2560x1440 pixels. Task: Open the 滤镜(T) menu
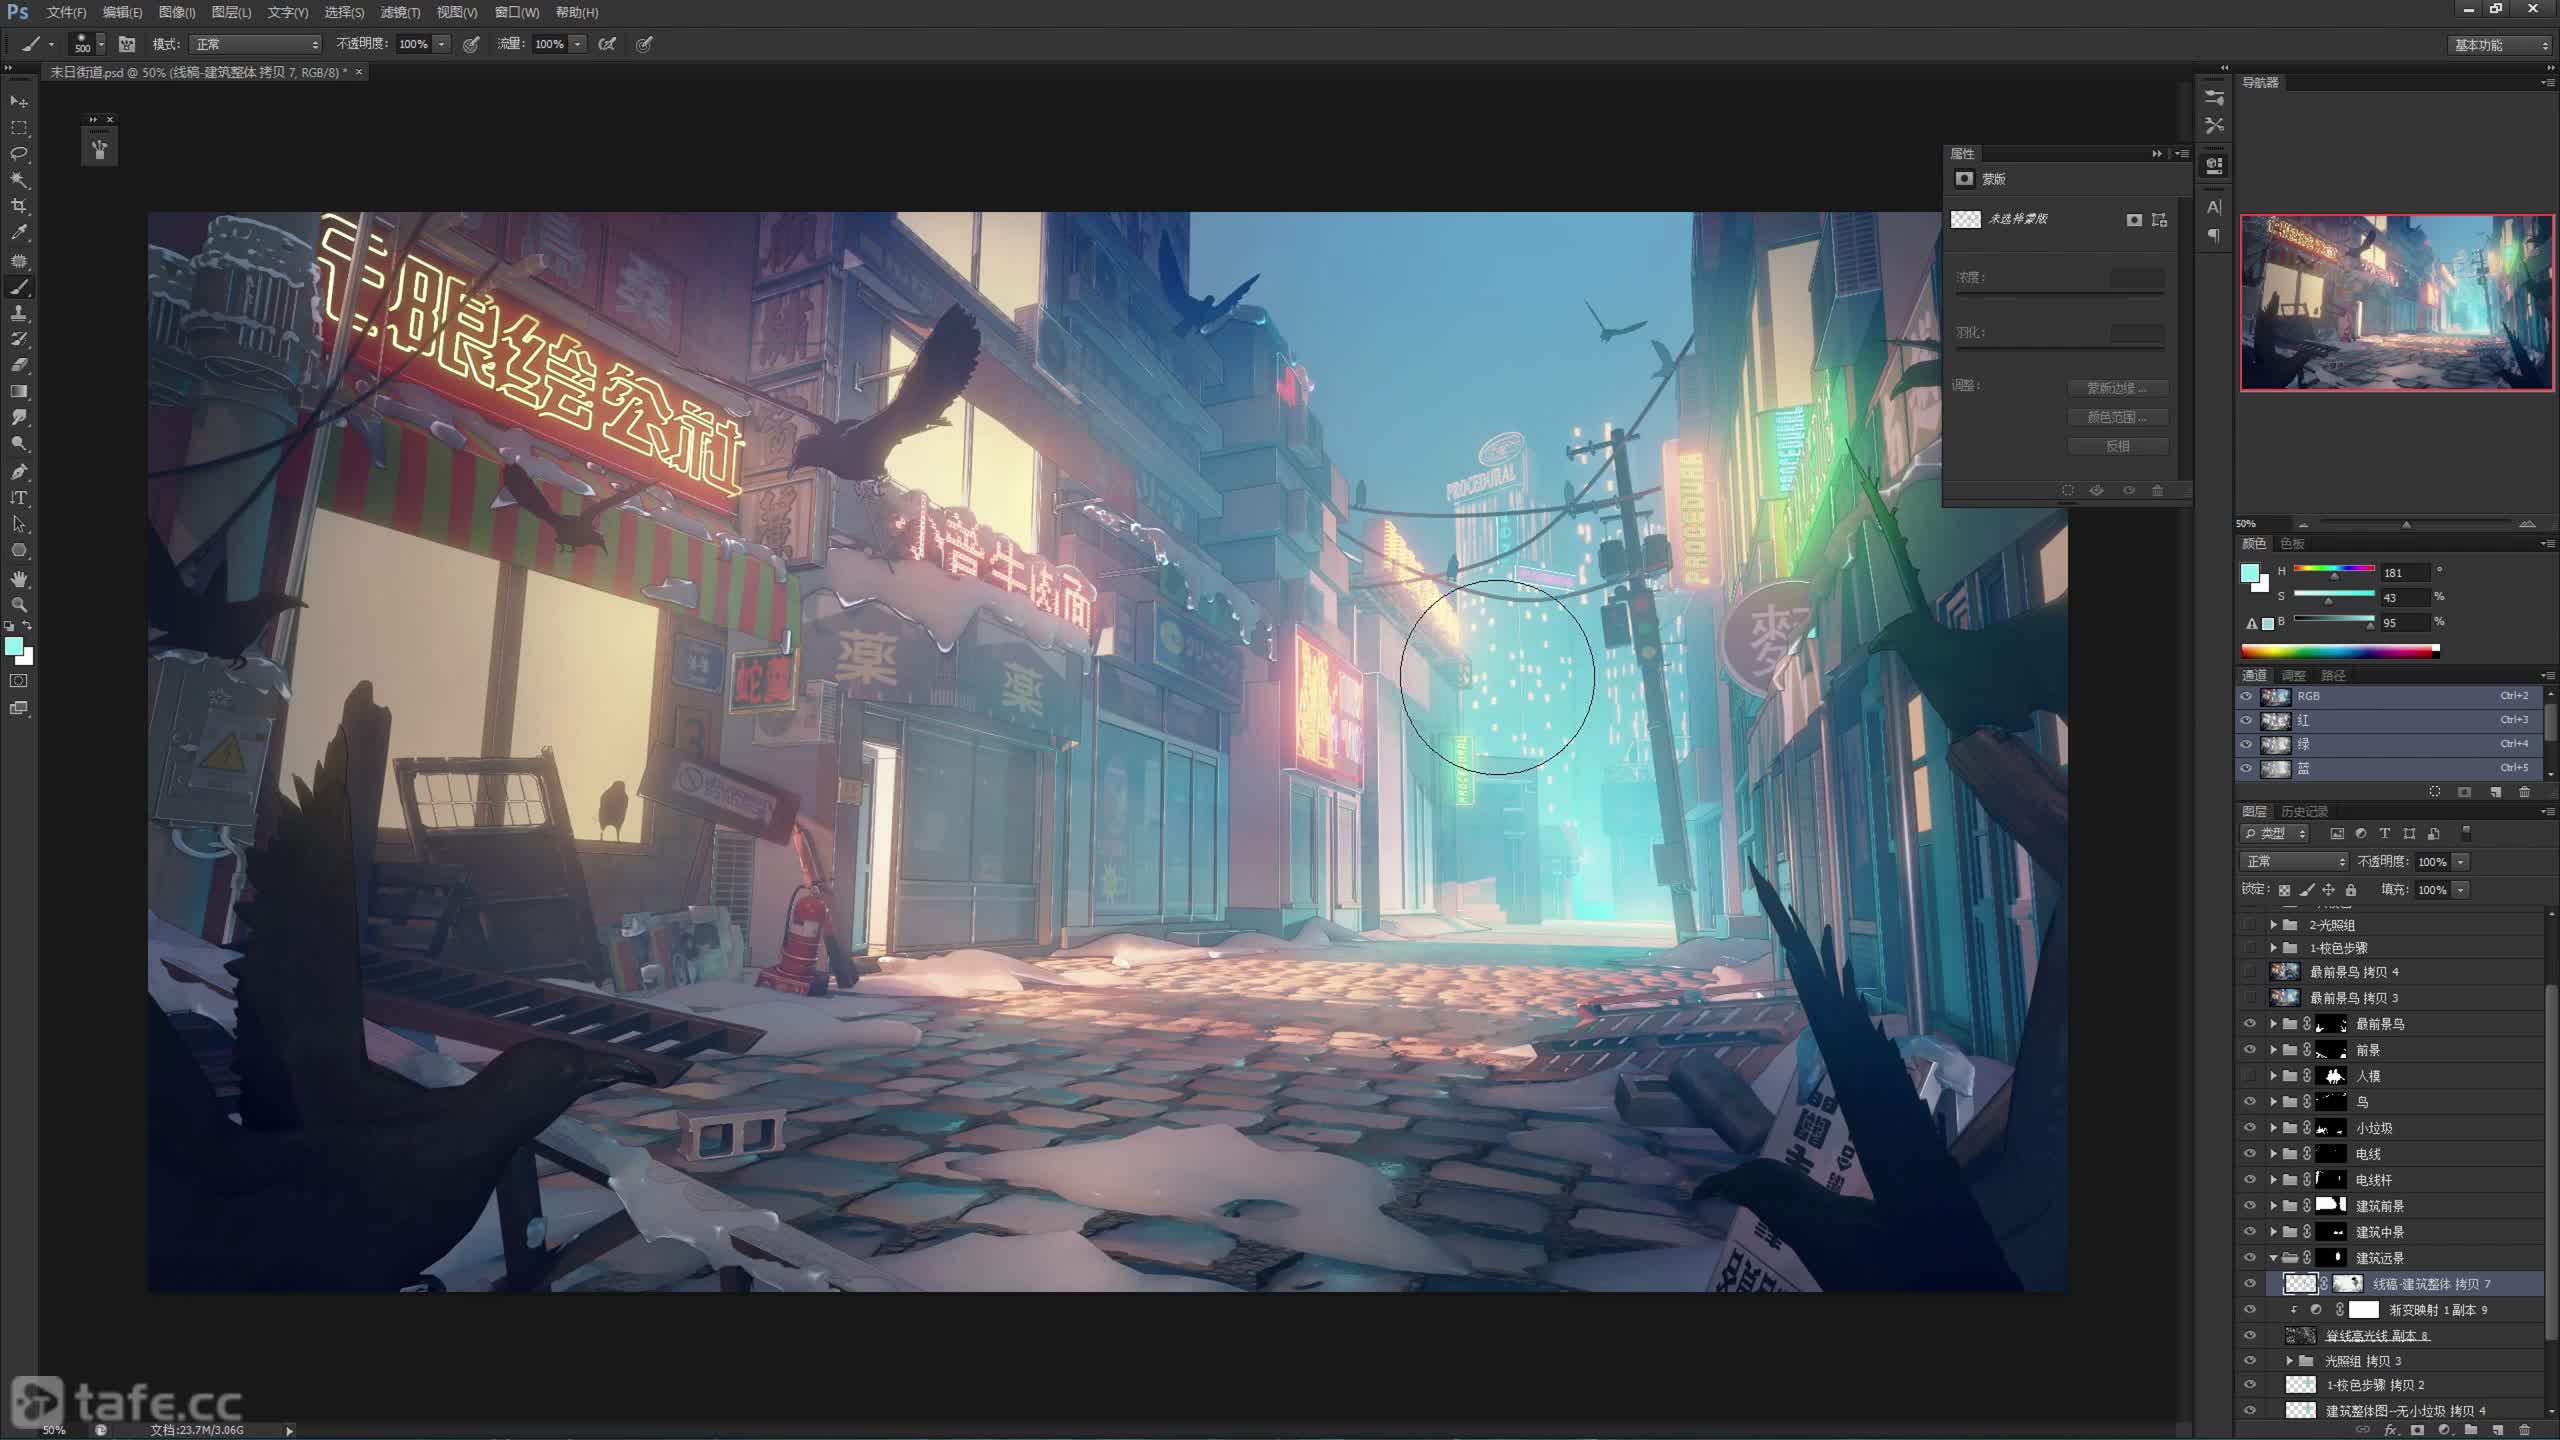(x=400, y=13)
